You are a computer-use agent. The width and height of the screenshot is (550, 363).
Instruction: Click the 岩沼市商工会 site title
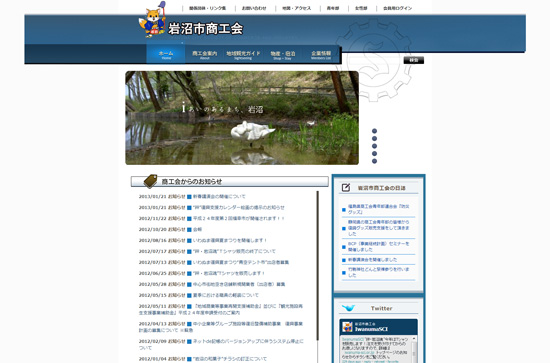tap(206, 29)
